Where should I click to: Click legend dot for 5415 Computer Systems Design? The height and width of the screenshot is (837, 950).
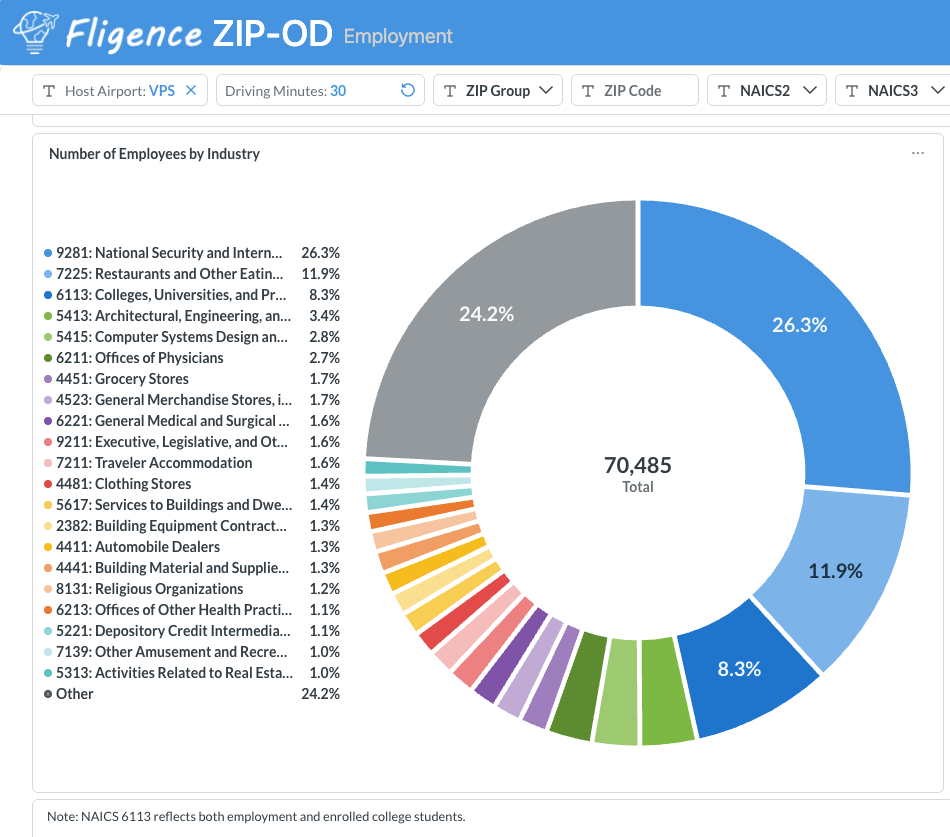pyautogui.click(x=48, y=337)
